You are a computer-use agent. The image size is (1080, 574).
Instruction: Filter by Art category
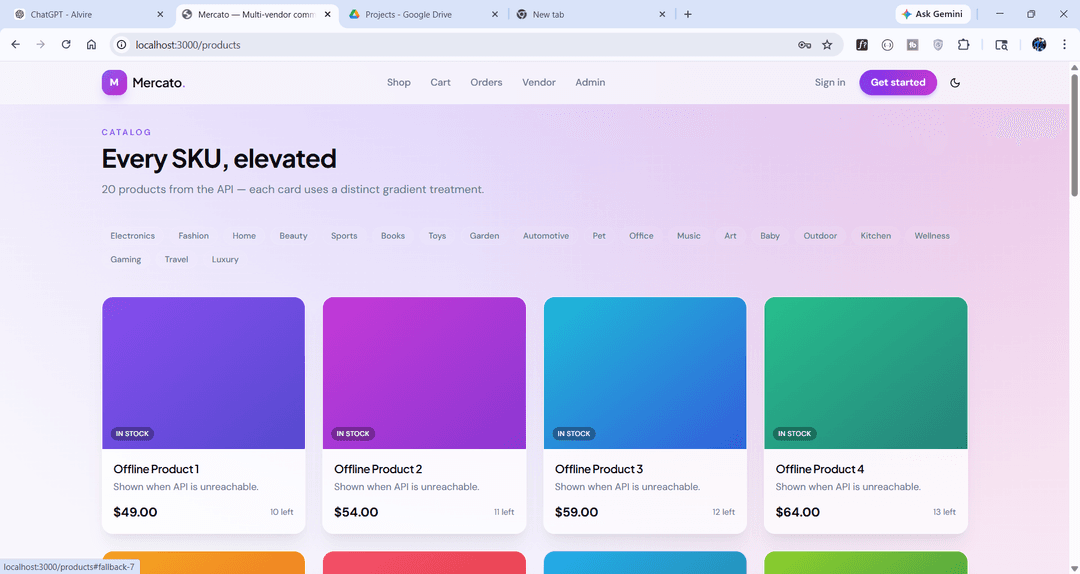point(730,236)
